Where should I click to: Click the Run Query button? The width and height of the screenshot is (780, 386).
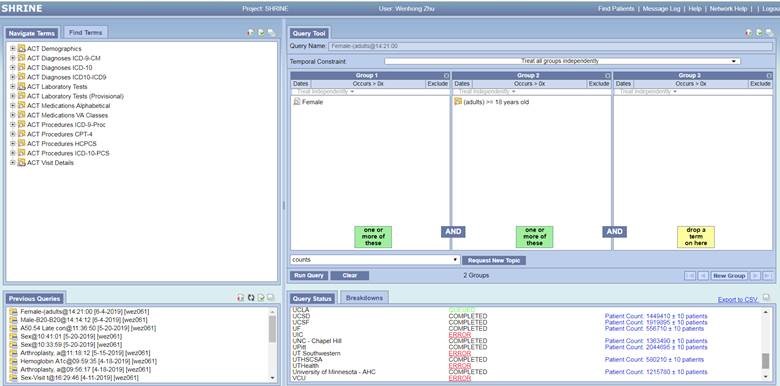309,276
